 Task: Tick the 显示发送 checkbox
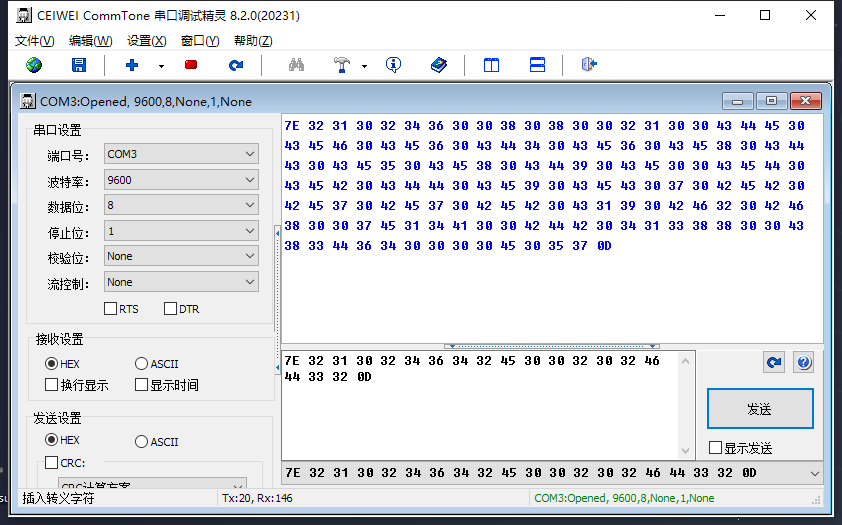715,448
